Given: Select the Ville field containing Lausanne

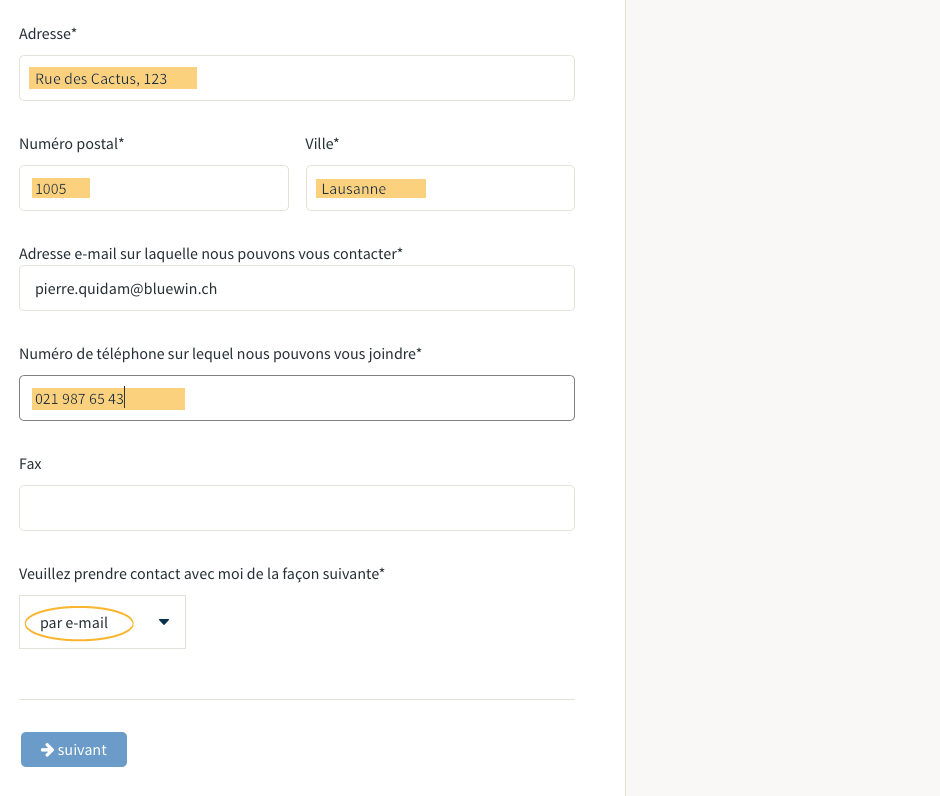Looking at the screenshot, I should coord(440,188).
